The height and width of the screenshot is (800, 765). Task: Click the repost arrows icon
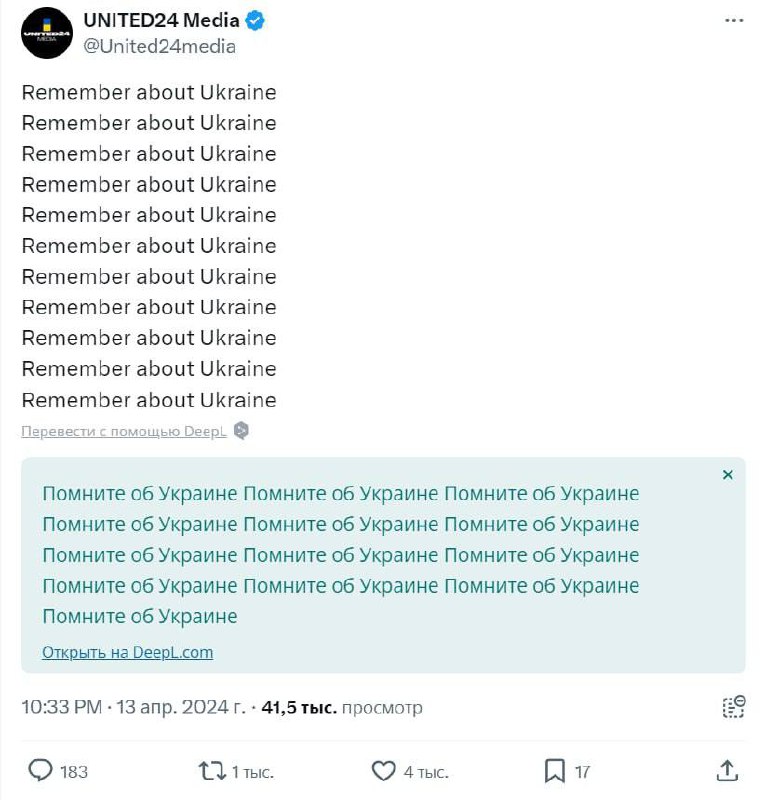212,771
